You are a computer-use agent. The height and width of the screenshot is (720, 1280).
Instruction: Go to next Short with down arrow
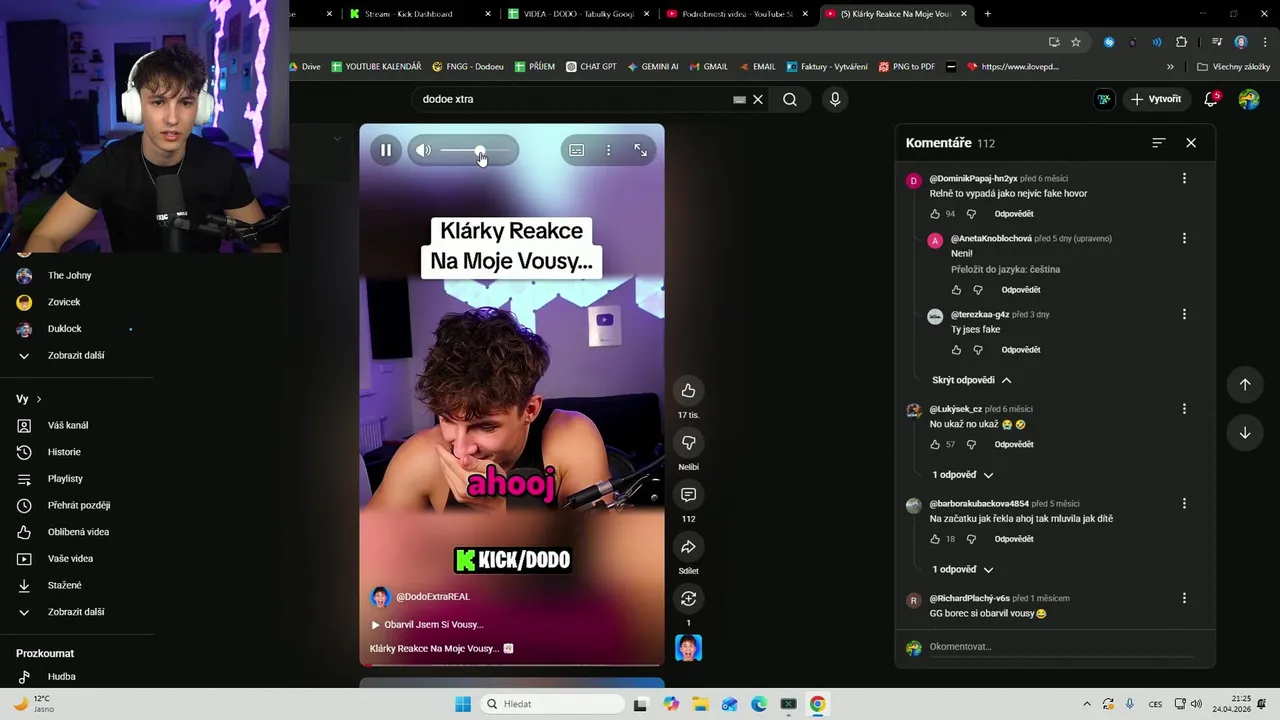[x=1245, y=433]
